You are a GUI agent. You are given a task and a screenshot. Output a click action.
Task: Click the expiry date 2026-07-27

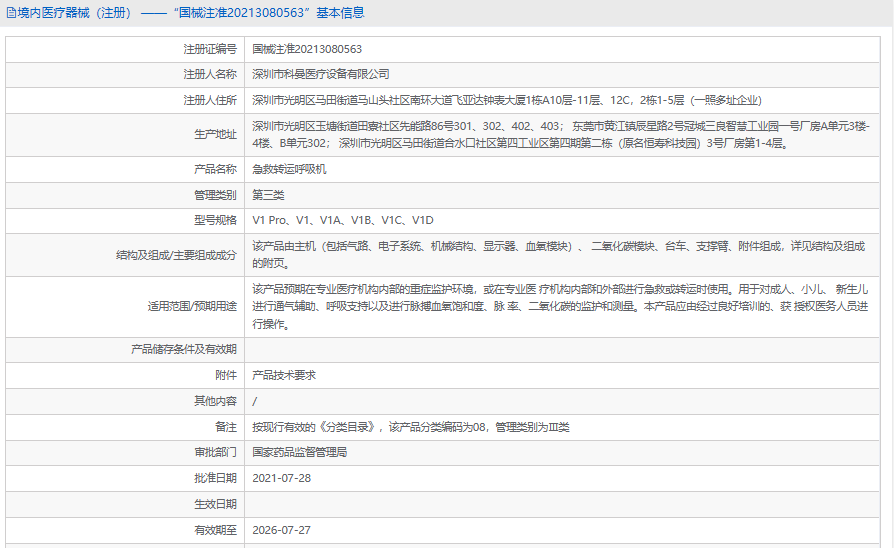(282, 530)
